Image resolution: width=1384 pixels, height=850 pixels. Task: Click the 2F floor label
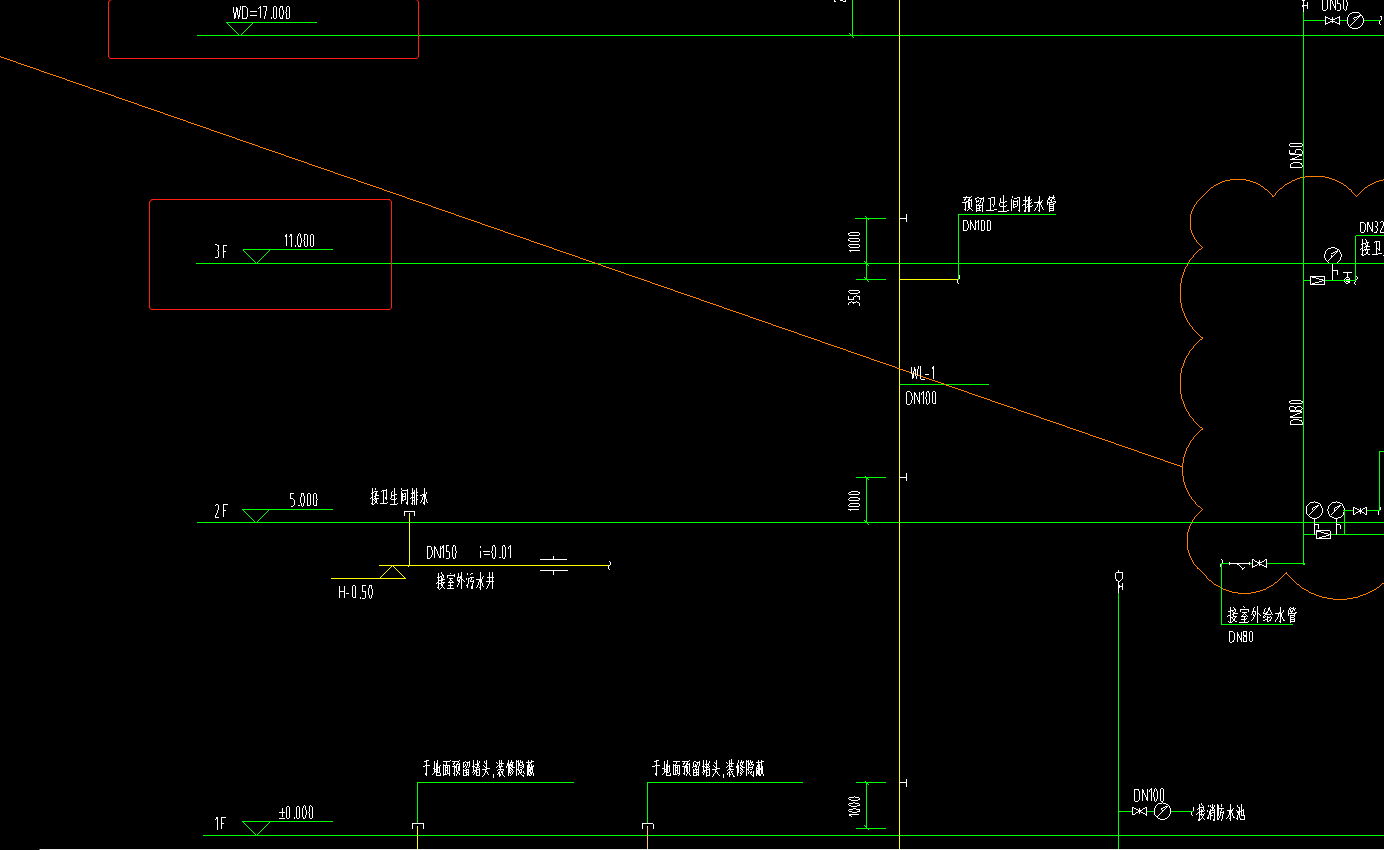pyautogui.click(x=221, y=512)
